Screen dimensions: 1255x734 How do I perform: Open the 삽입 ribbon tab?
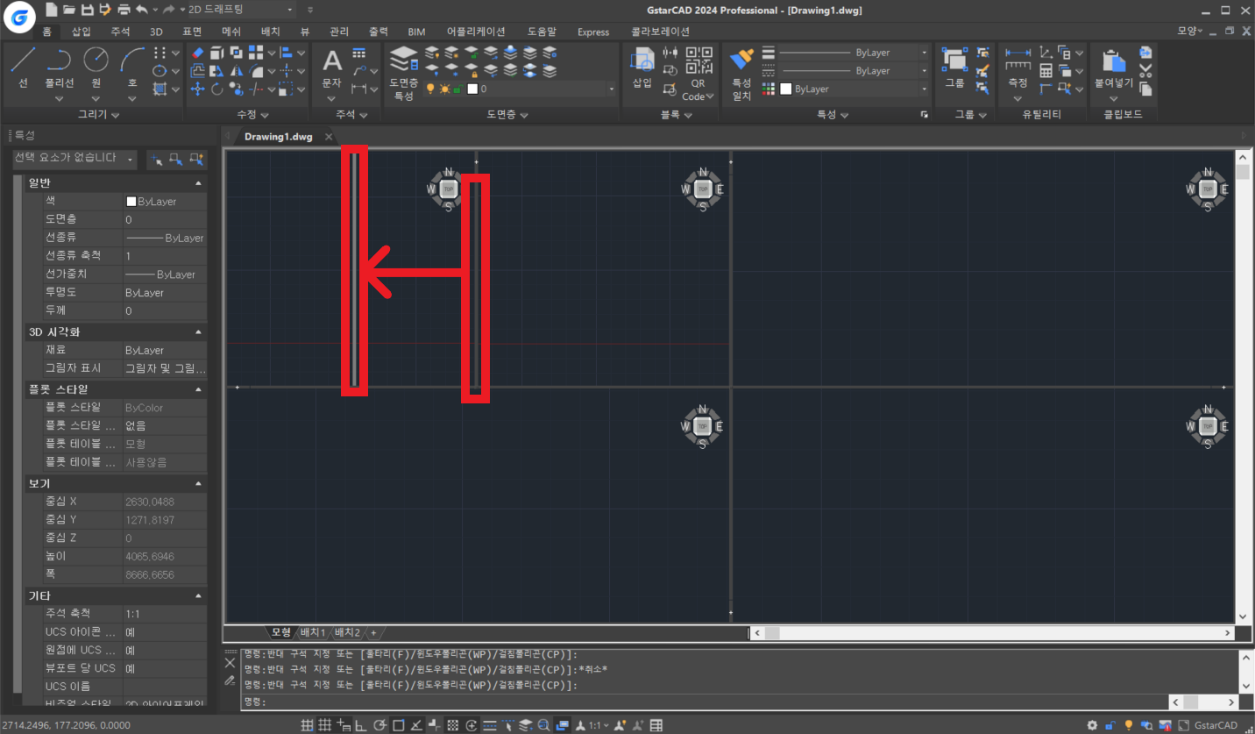click(81, 31)
